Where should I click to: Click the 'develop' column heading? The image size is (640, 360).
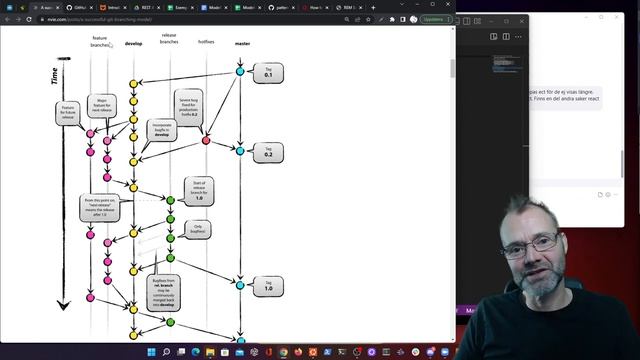tap(133, 44)
